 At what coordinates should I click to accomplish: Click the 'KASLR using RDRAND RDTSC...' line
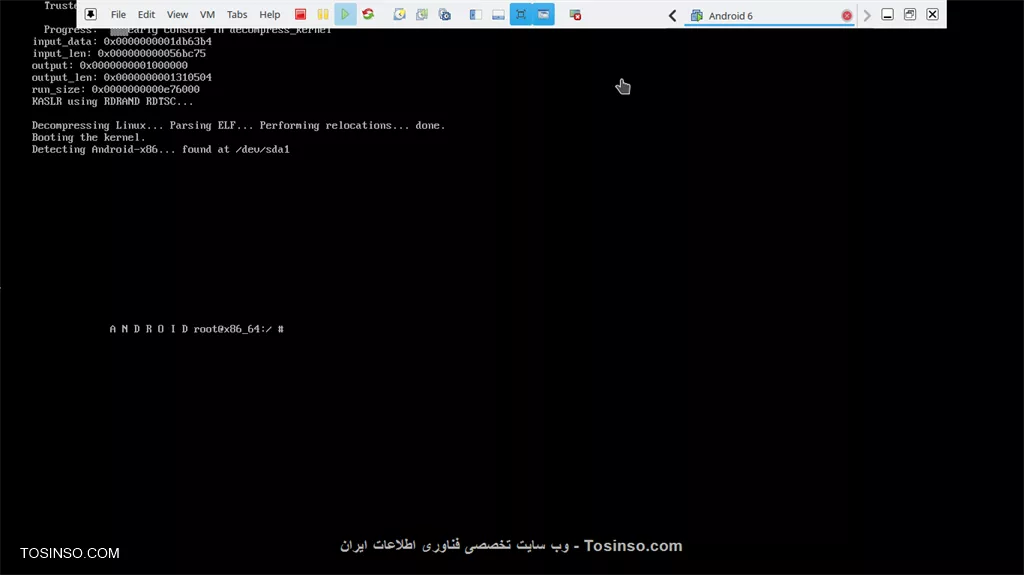112,101
